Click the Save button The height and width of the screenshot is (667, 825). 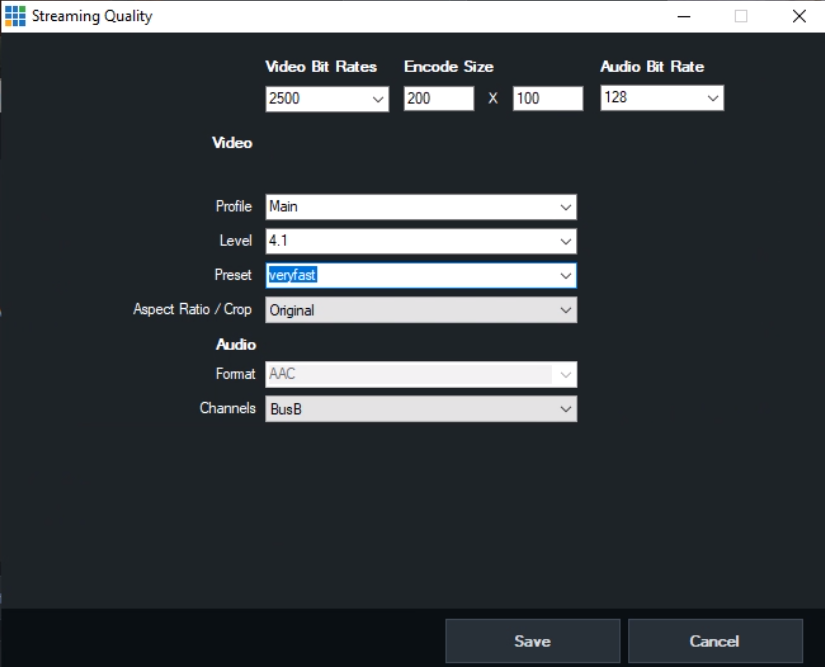pyautogui.click(x=532, y=641)
